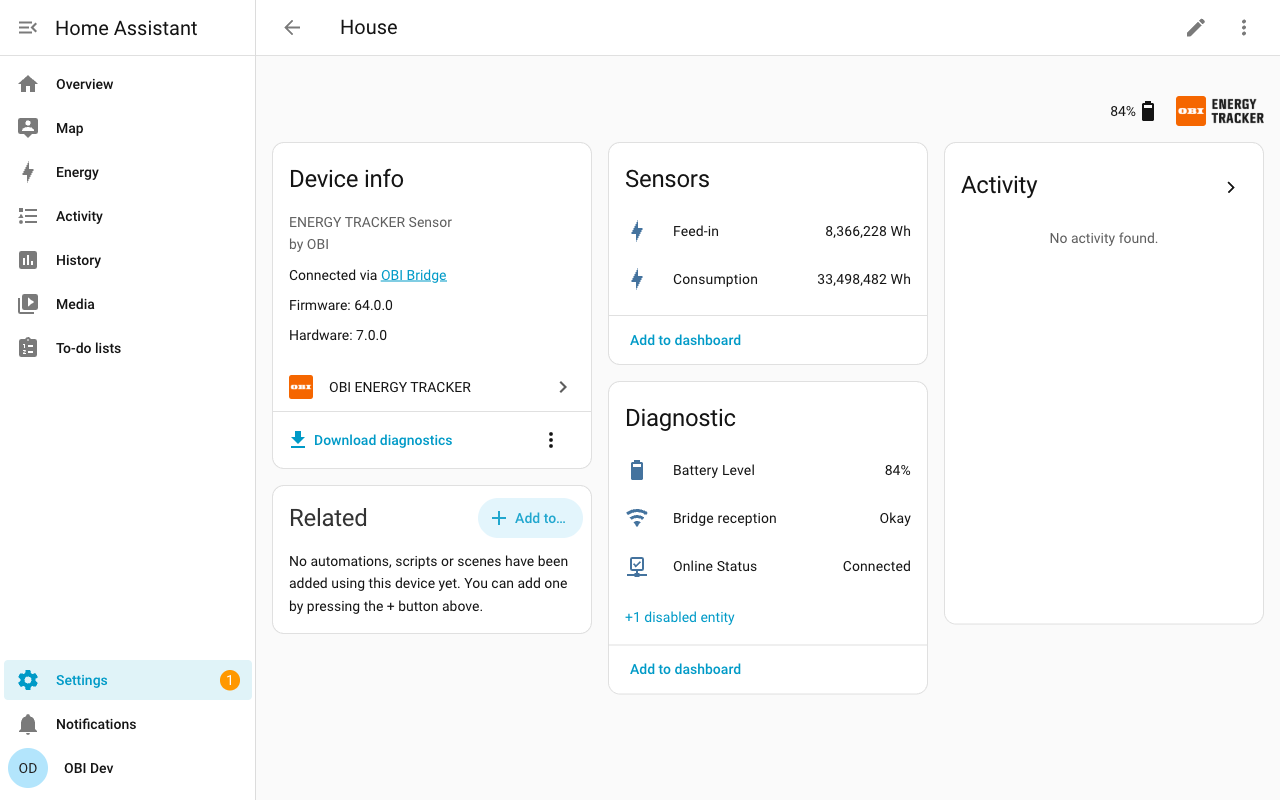The height and width of the screenshot is (800, 1280).
Task: Add Diagnostic card to dashboard
Action: coord(685,669)
